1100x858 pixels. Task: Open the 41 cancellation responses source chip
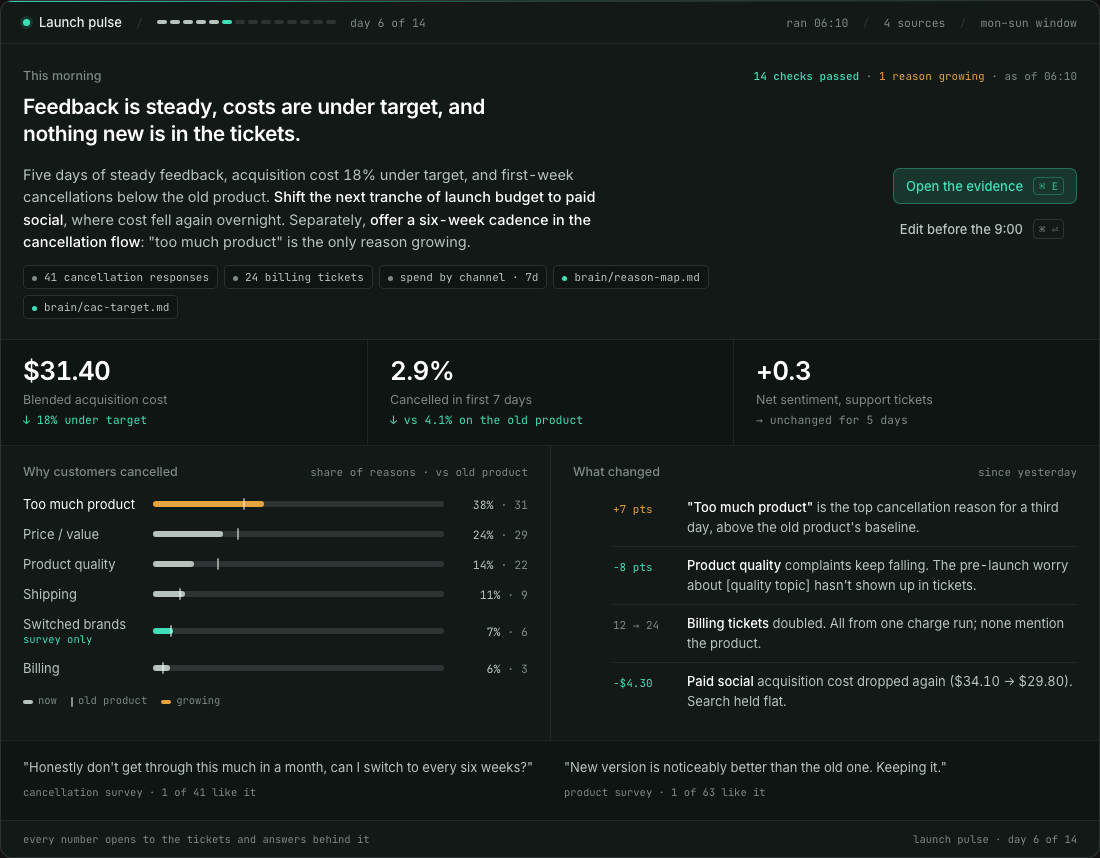click(x=120, y=277)
